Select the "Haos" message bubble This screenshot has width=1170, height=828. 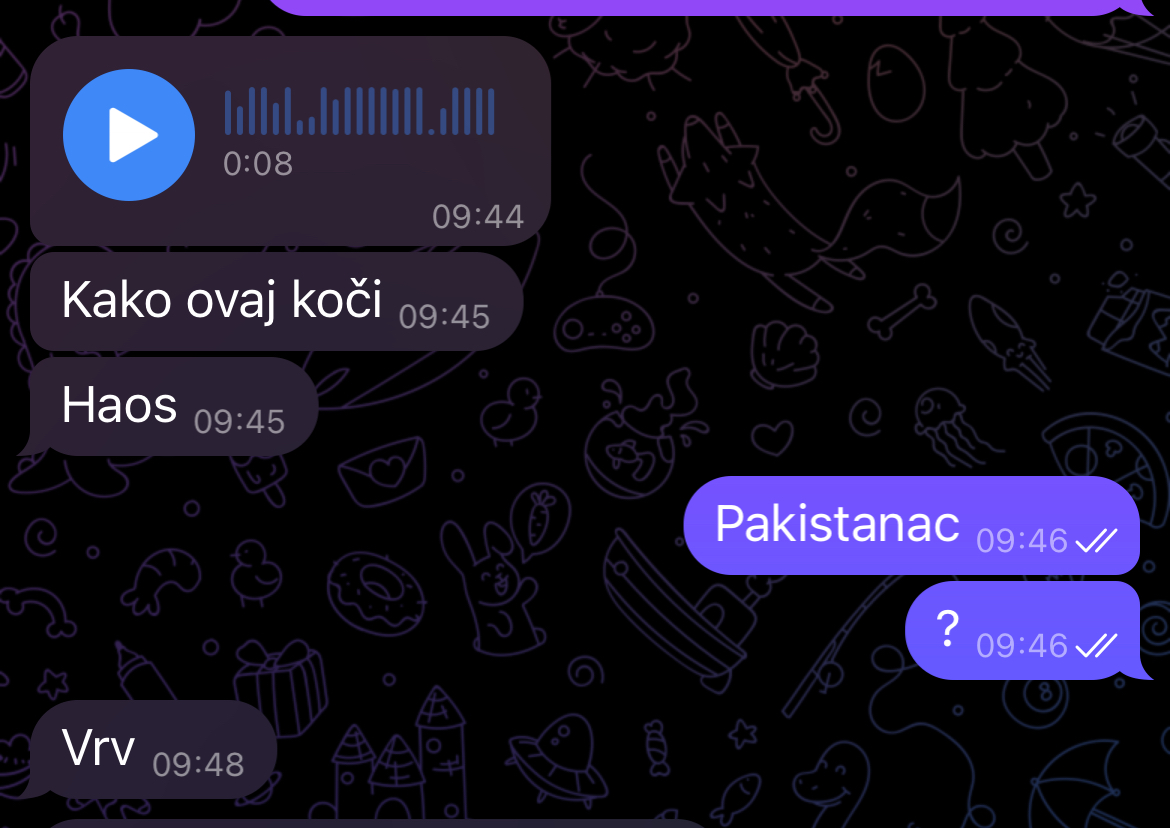[173, 407]
